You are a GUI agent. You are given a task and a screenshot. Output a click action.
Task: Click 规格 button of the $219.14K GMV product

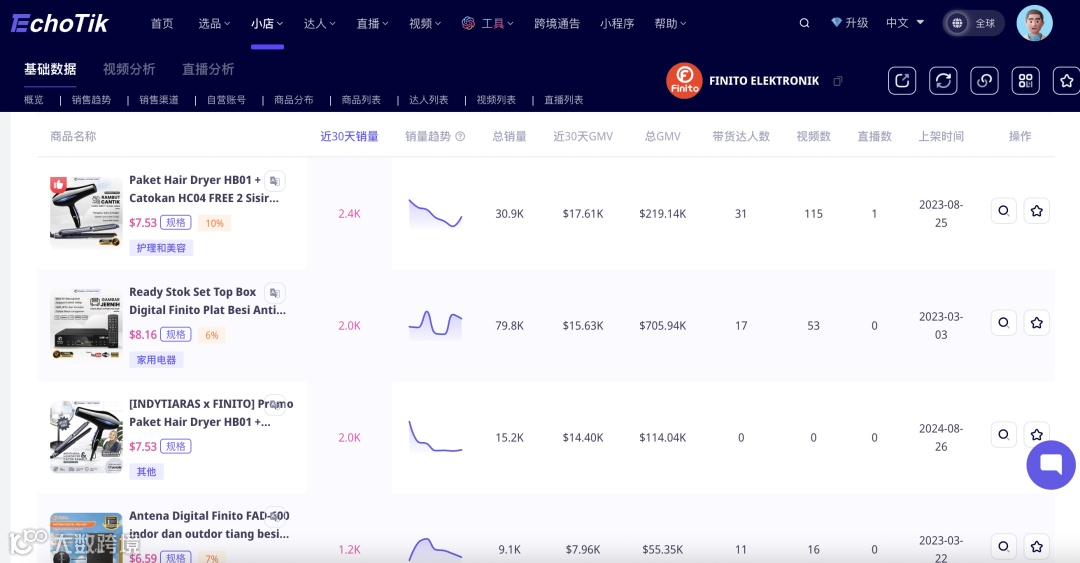point(176,223)
